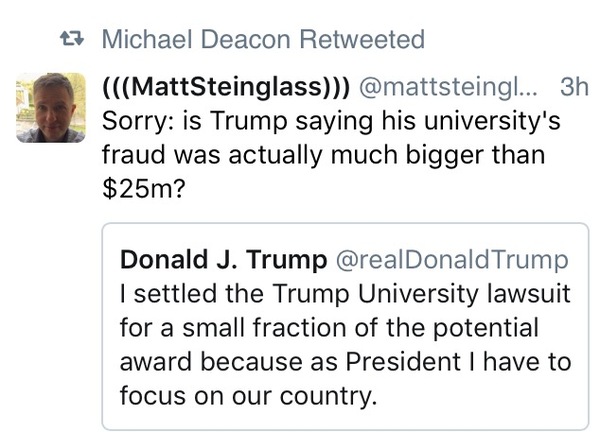Click the Donald J. Trump name
This screenshot has width=600, height=432.
tap(222, 261)
